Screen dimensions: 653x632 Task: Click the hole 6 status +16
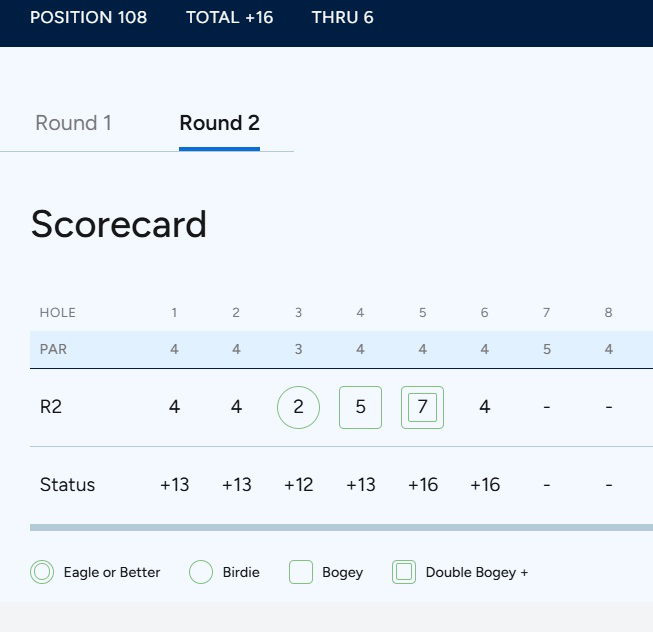point(485,485)
